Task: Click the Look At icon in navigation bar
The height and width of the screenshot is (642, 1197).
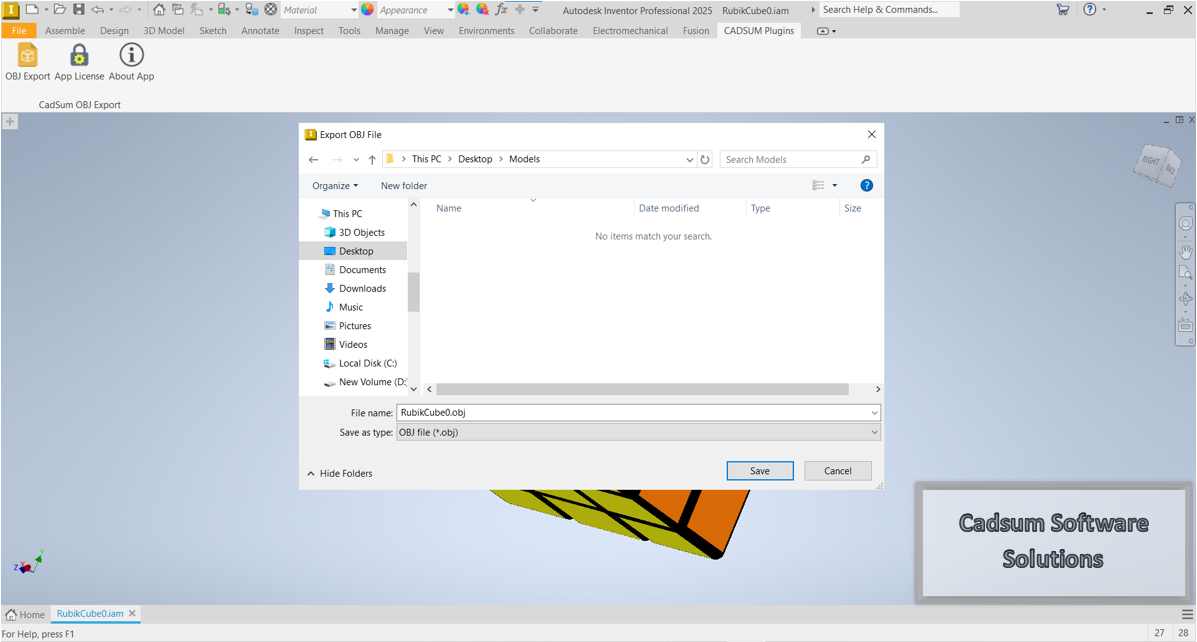Action: [1186, 324]
